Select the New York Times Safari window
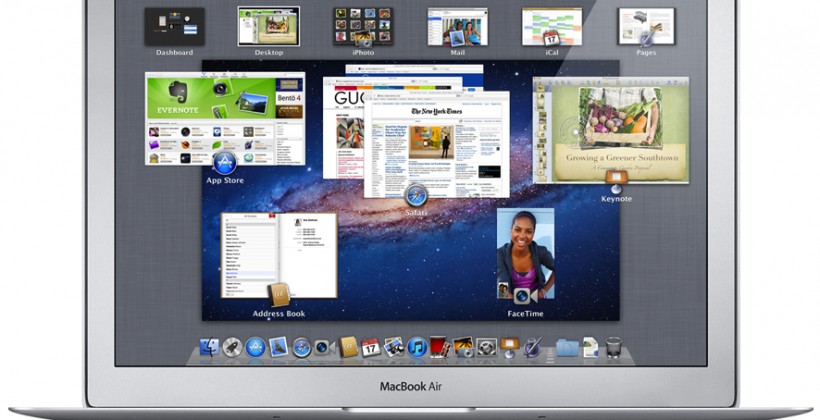 (437, 144)
